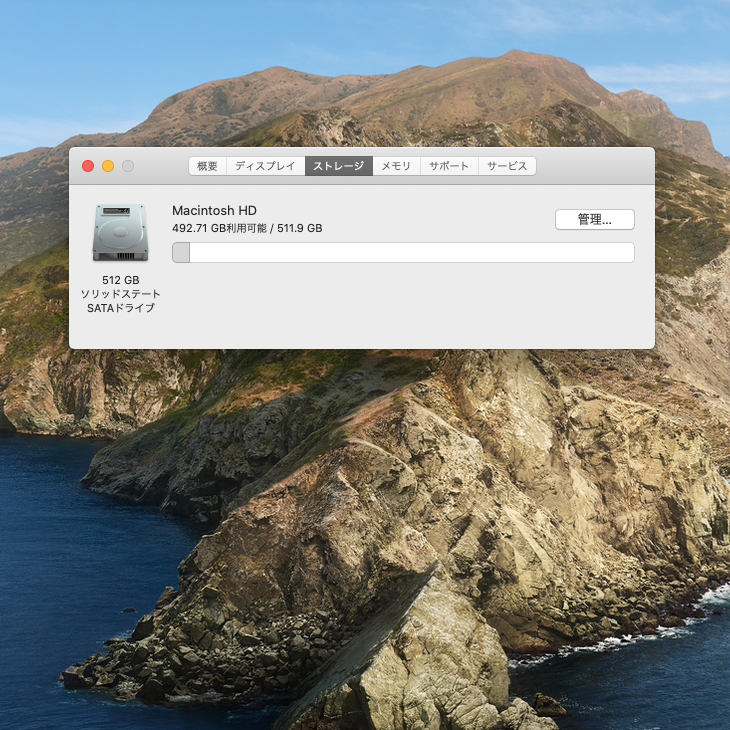Click the blank area below the storage bar

400,305
